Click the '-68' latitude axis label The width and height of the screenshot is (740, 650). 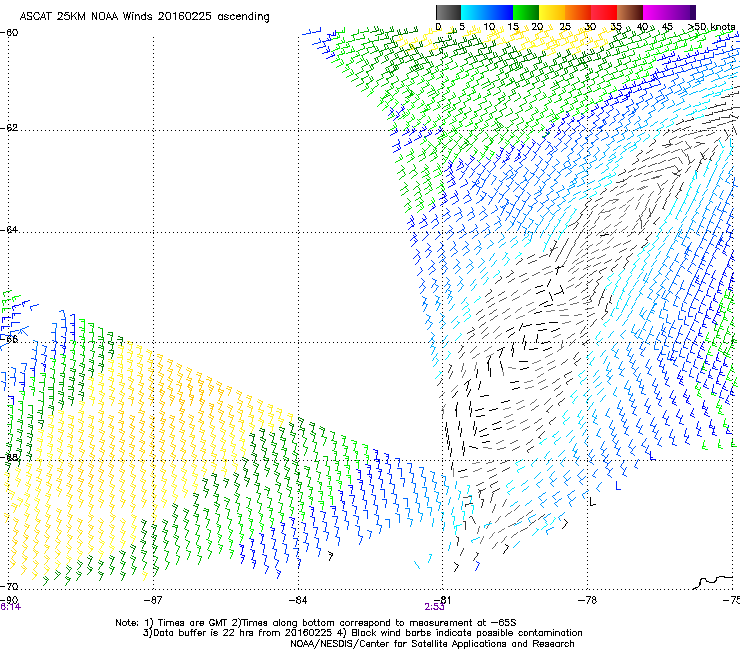point(9,457)
